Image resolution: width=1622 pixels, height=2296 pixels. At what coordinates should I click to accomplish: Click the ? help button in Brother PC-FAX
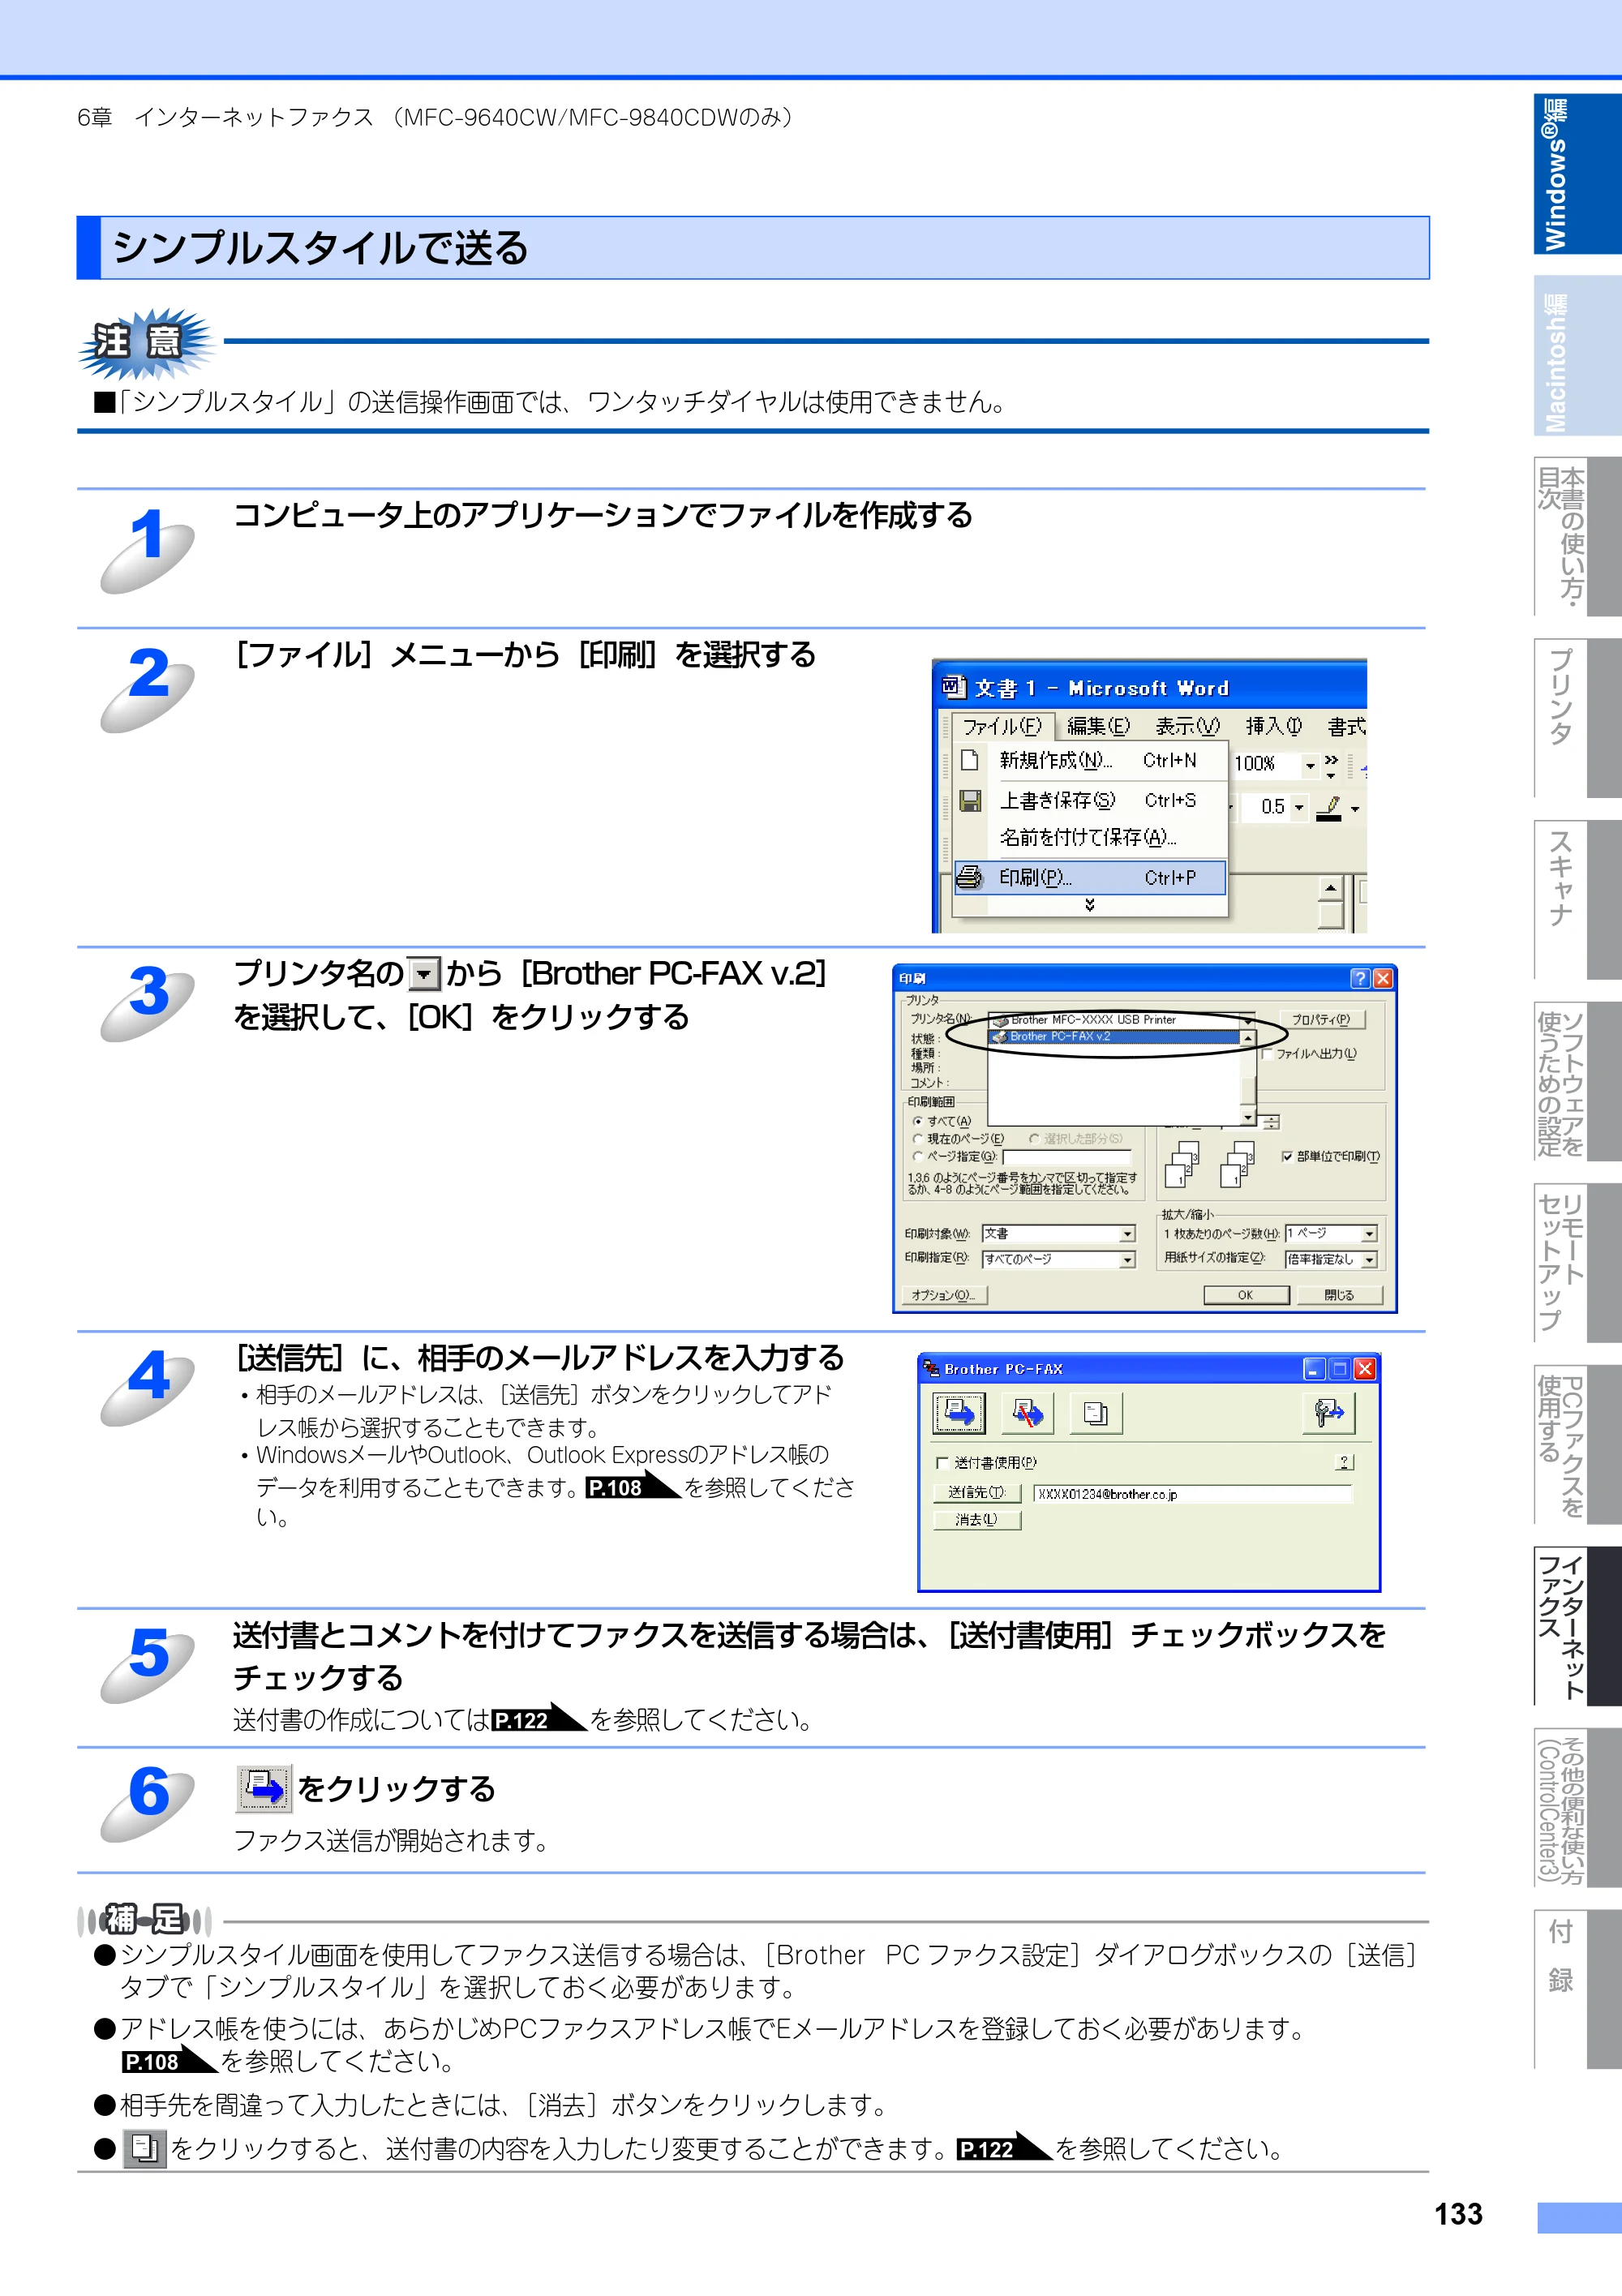[1344, 1462]
